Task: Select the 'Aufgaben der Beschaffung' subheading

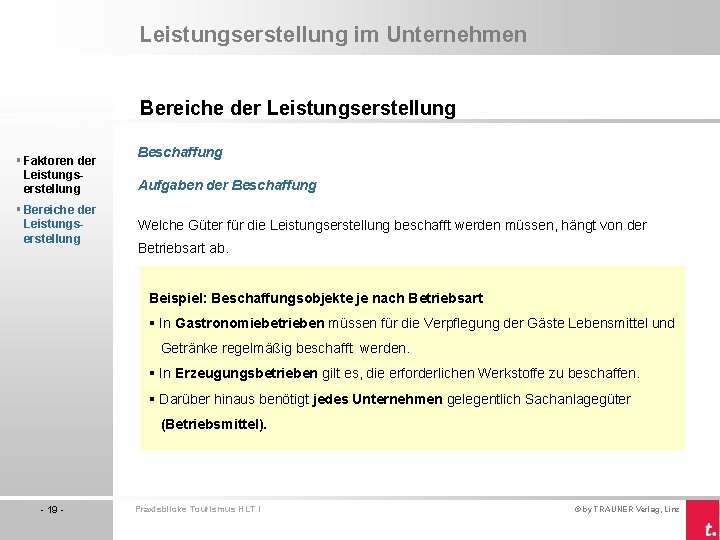Action: click(227, 185)
